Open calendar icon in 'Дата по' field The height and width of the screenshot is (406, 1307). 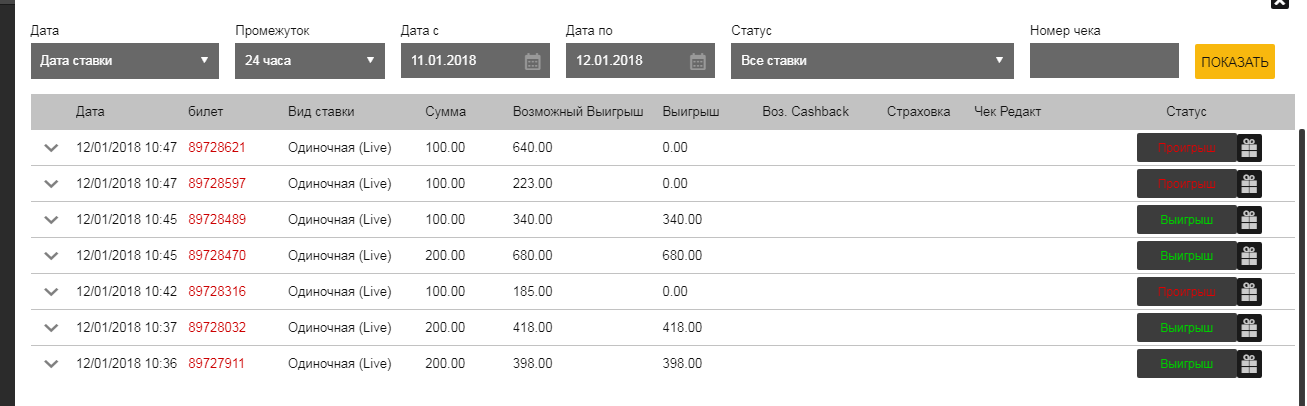698,61
